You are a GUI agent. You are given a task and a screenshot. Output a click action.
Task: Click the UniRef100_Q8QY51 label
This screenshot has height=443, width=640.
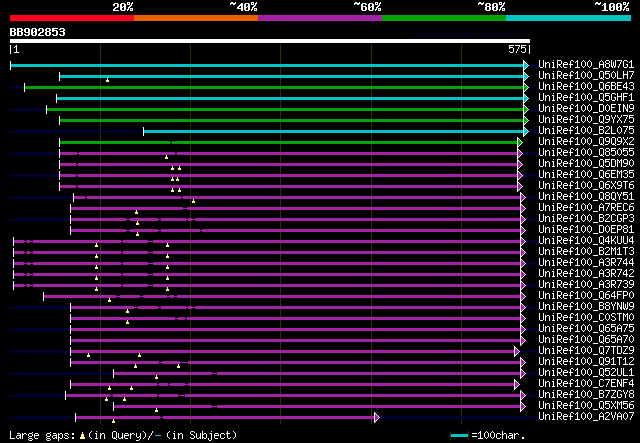(586, 197)
